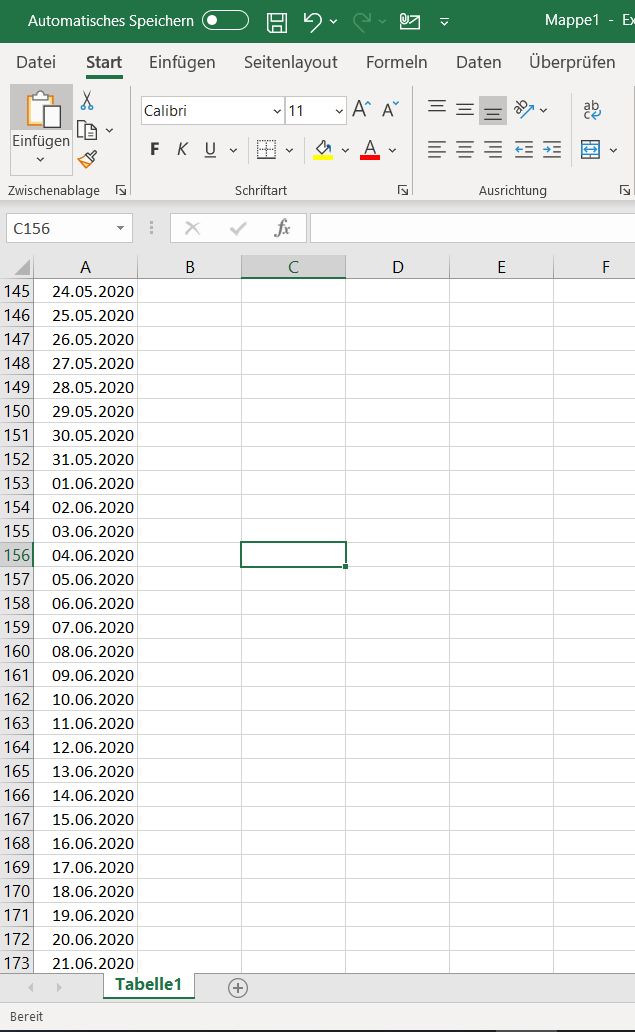Open the borders dropdown arrow
The height and width of the screenshot is (1032, 635).
[290, 150]
